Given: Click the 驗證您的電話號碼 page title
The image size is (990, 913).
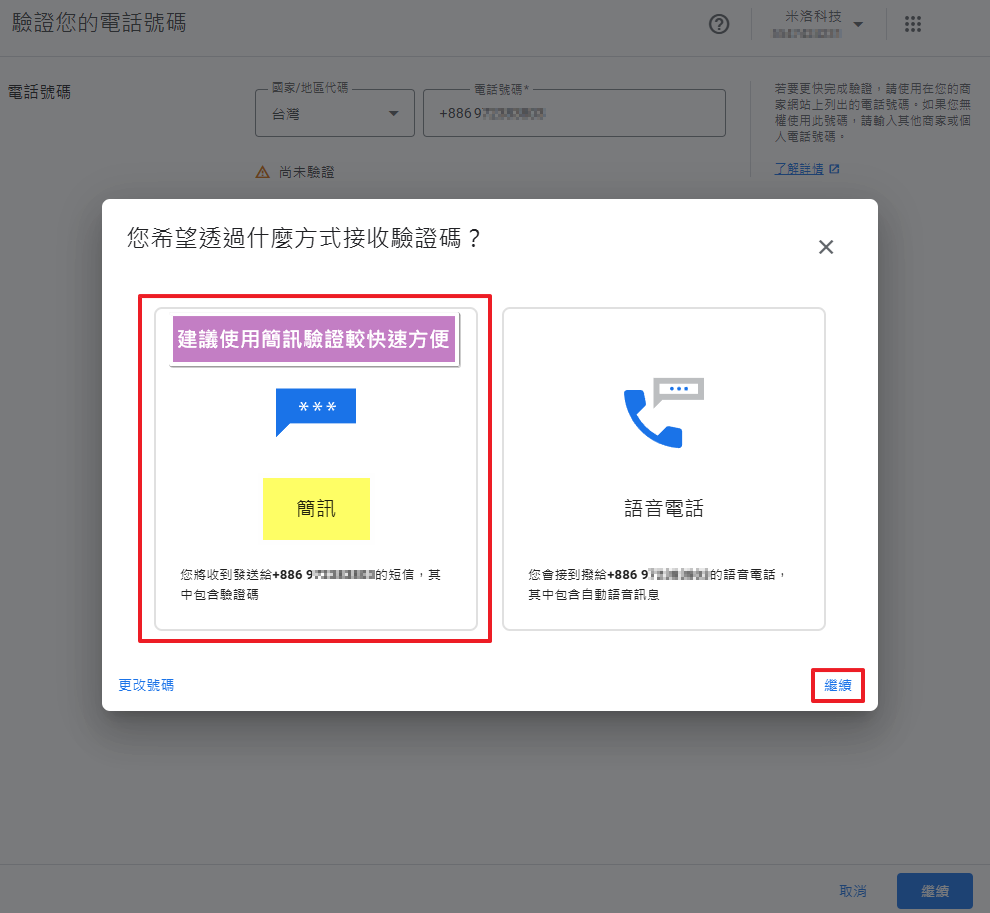Looking at the screenshot, I should coord(98,23).
